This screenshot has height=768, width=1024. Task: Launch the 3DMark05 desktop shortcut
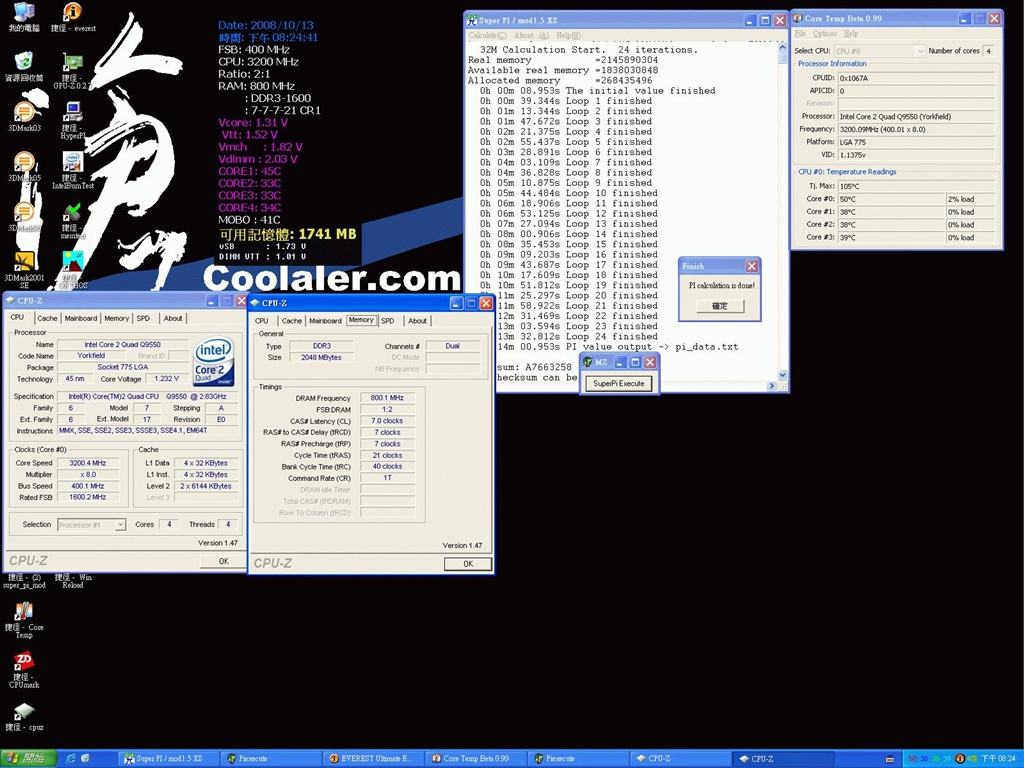pyautogui.click(x=24, y=166)
